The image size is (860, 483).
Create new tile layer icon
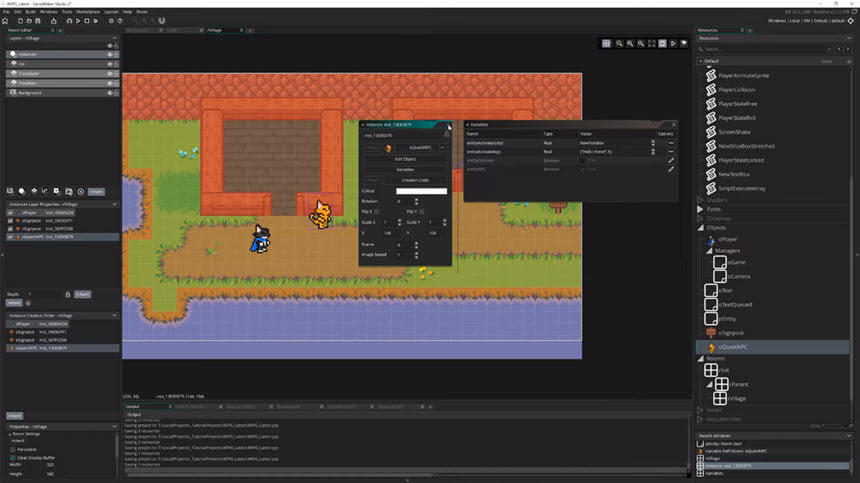(33, 191)
